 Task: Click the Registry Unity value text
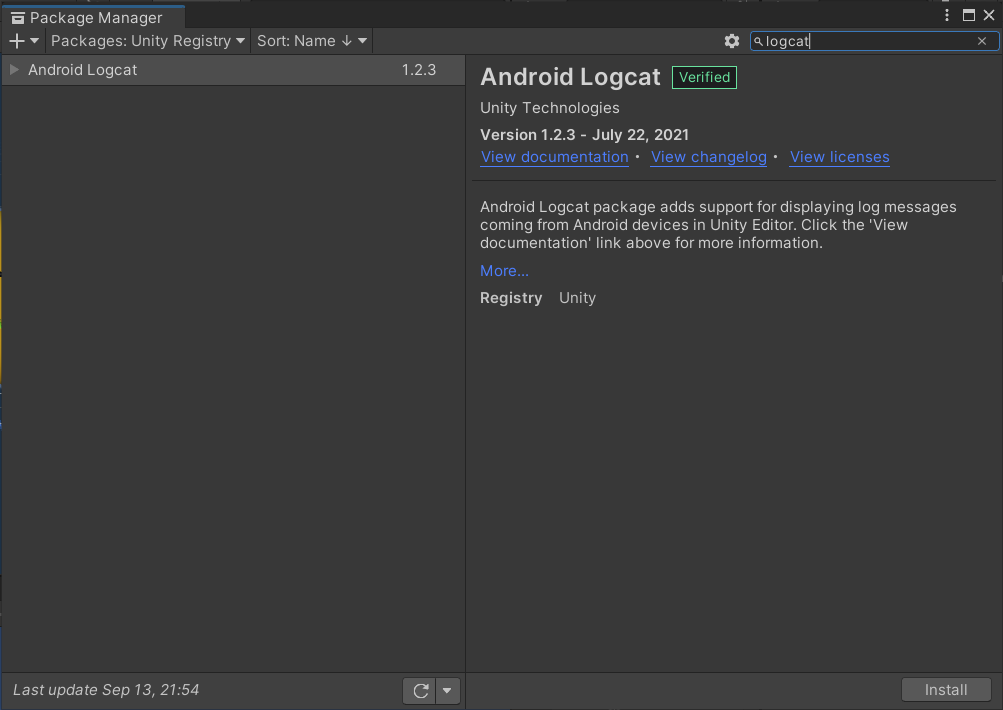(x=578, y=298)
